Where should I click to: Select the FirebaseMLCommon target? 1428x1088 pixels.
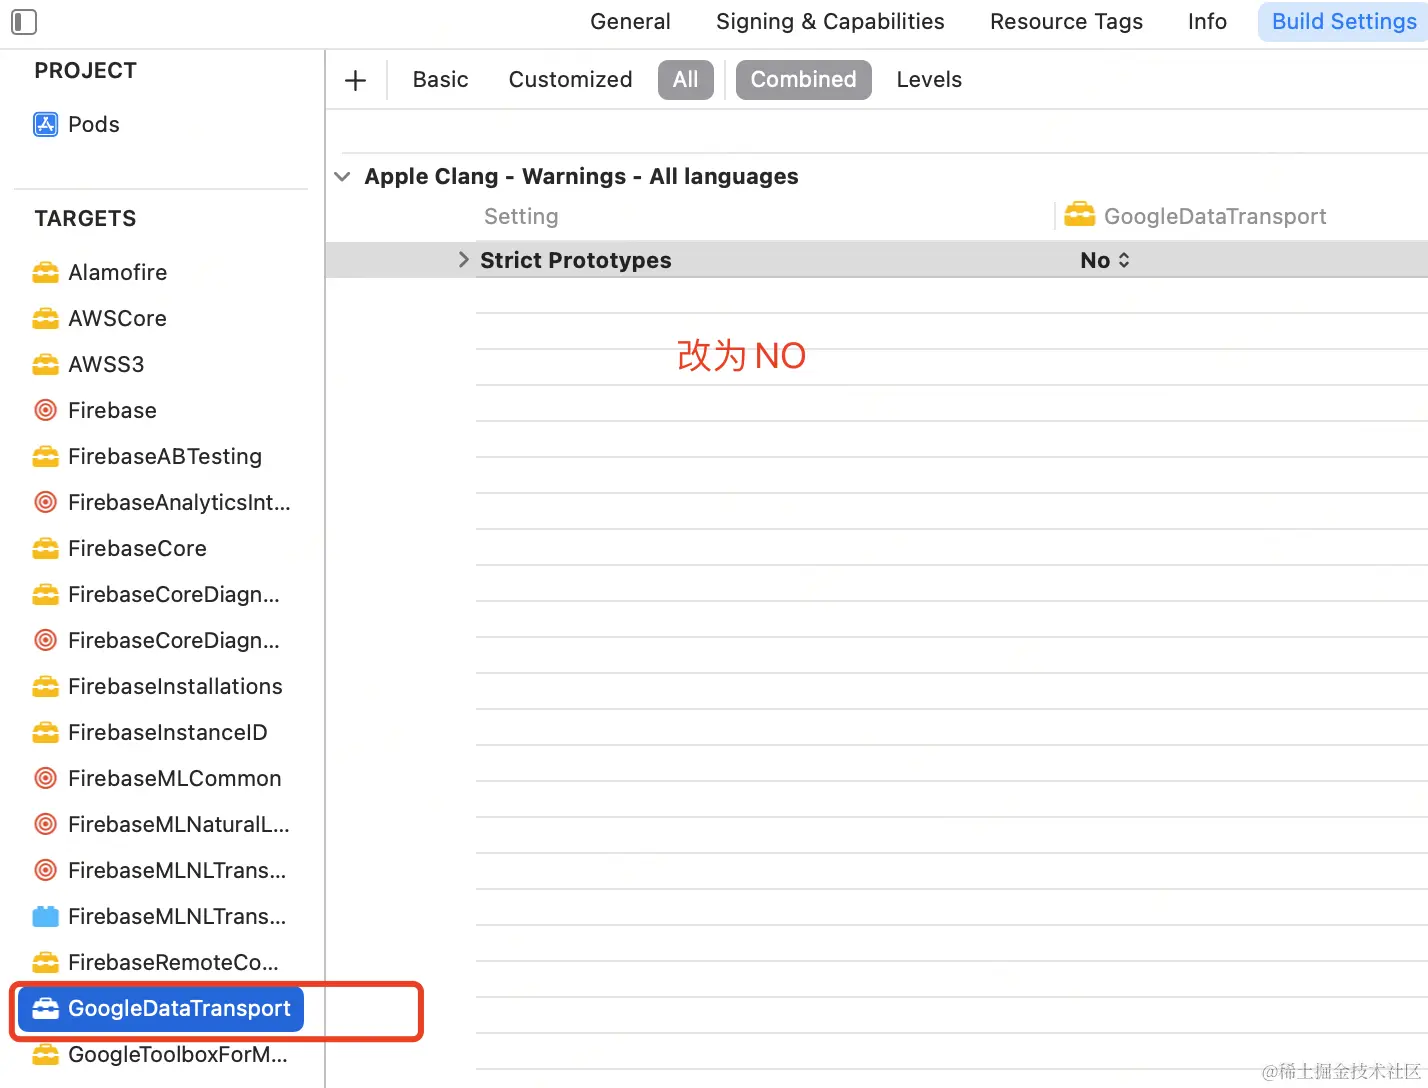175,778
